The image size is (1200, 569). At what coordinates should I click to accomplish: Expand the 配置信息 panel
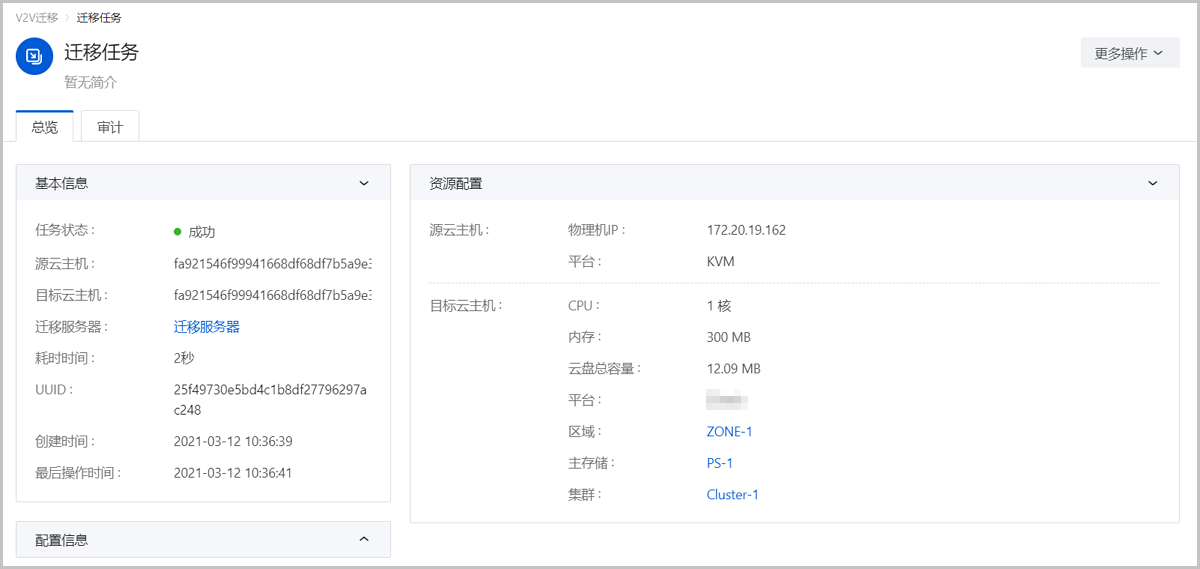coord(364,540)
